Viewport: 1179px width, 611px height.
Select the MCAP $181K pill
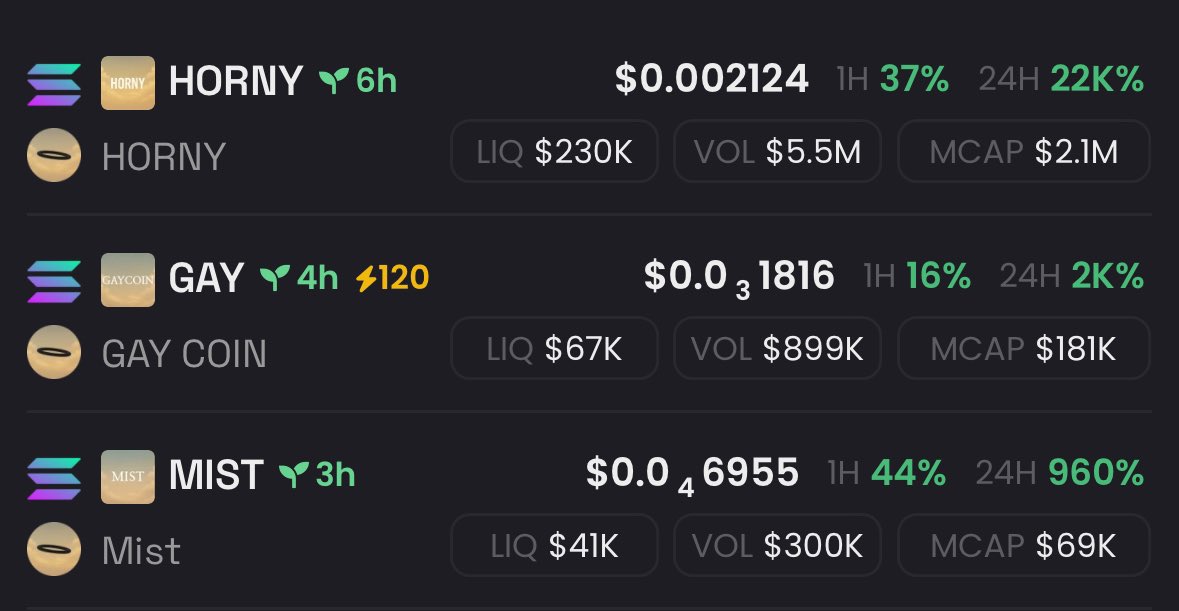1023,348
